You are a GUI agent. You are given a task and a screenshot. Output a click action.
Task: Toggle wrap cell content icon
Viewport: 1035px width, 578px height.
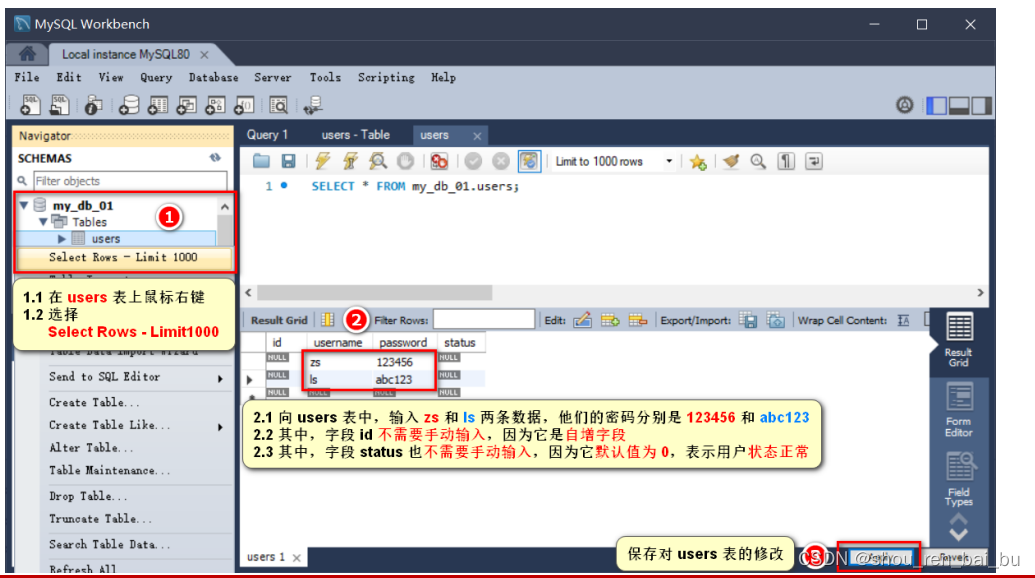coord(904,321)
